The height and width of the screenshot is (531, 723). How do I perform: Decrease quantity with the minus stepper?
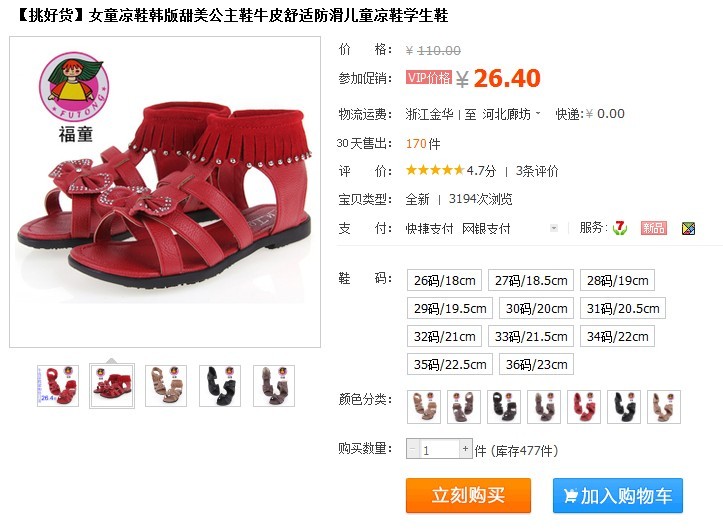[413, 448]
